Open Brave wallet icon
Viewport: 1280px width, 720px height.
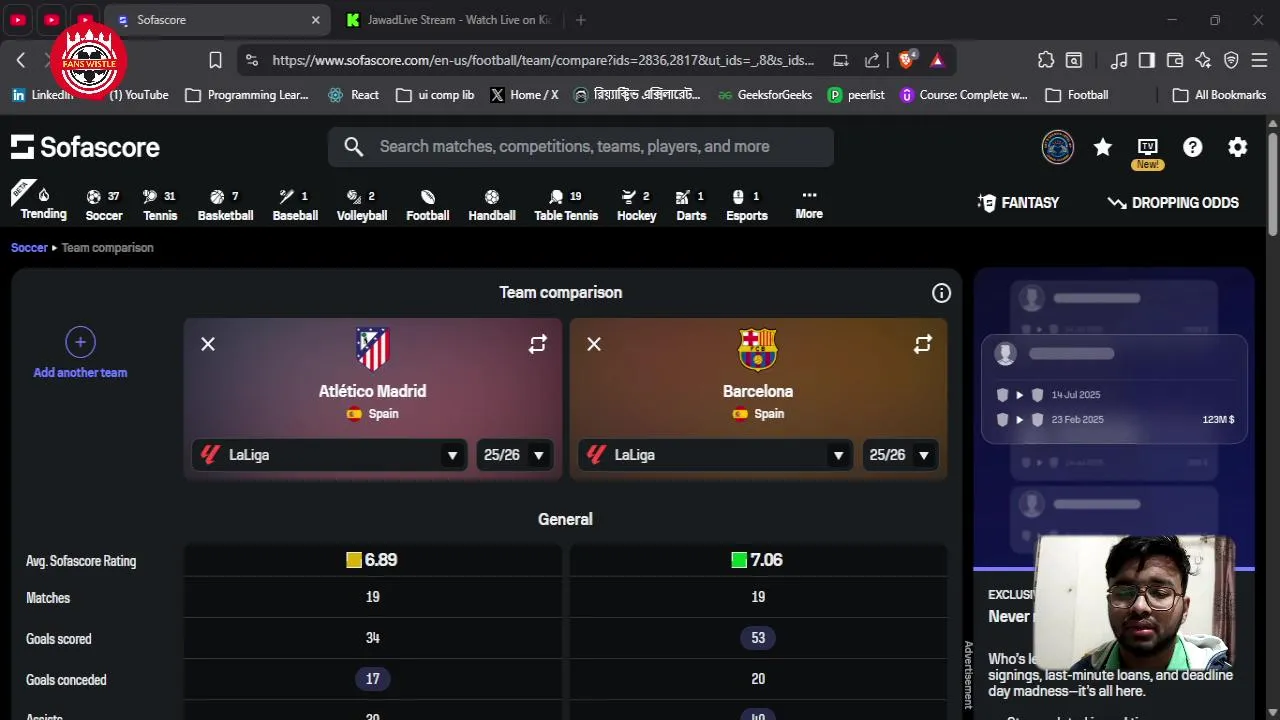[1175, 60]
